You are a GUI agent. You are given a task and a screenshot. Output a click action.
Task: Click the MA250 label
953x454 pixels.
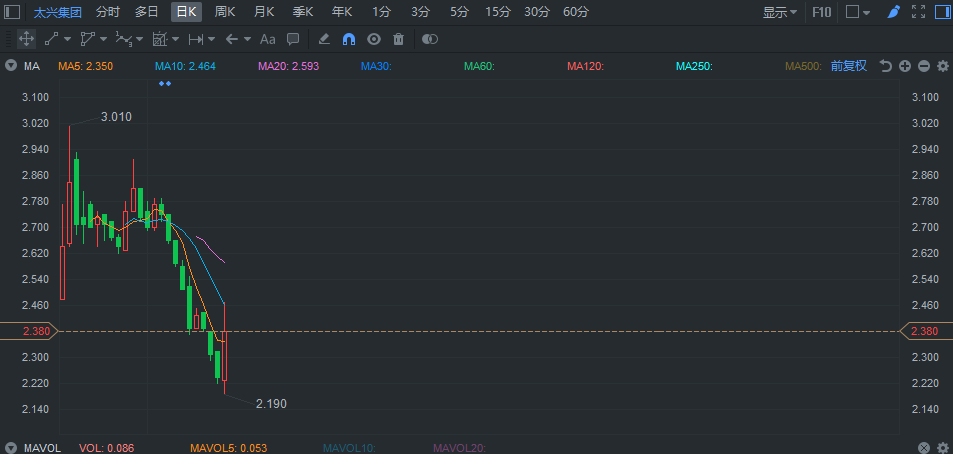[x=694, y=66]
